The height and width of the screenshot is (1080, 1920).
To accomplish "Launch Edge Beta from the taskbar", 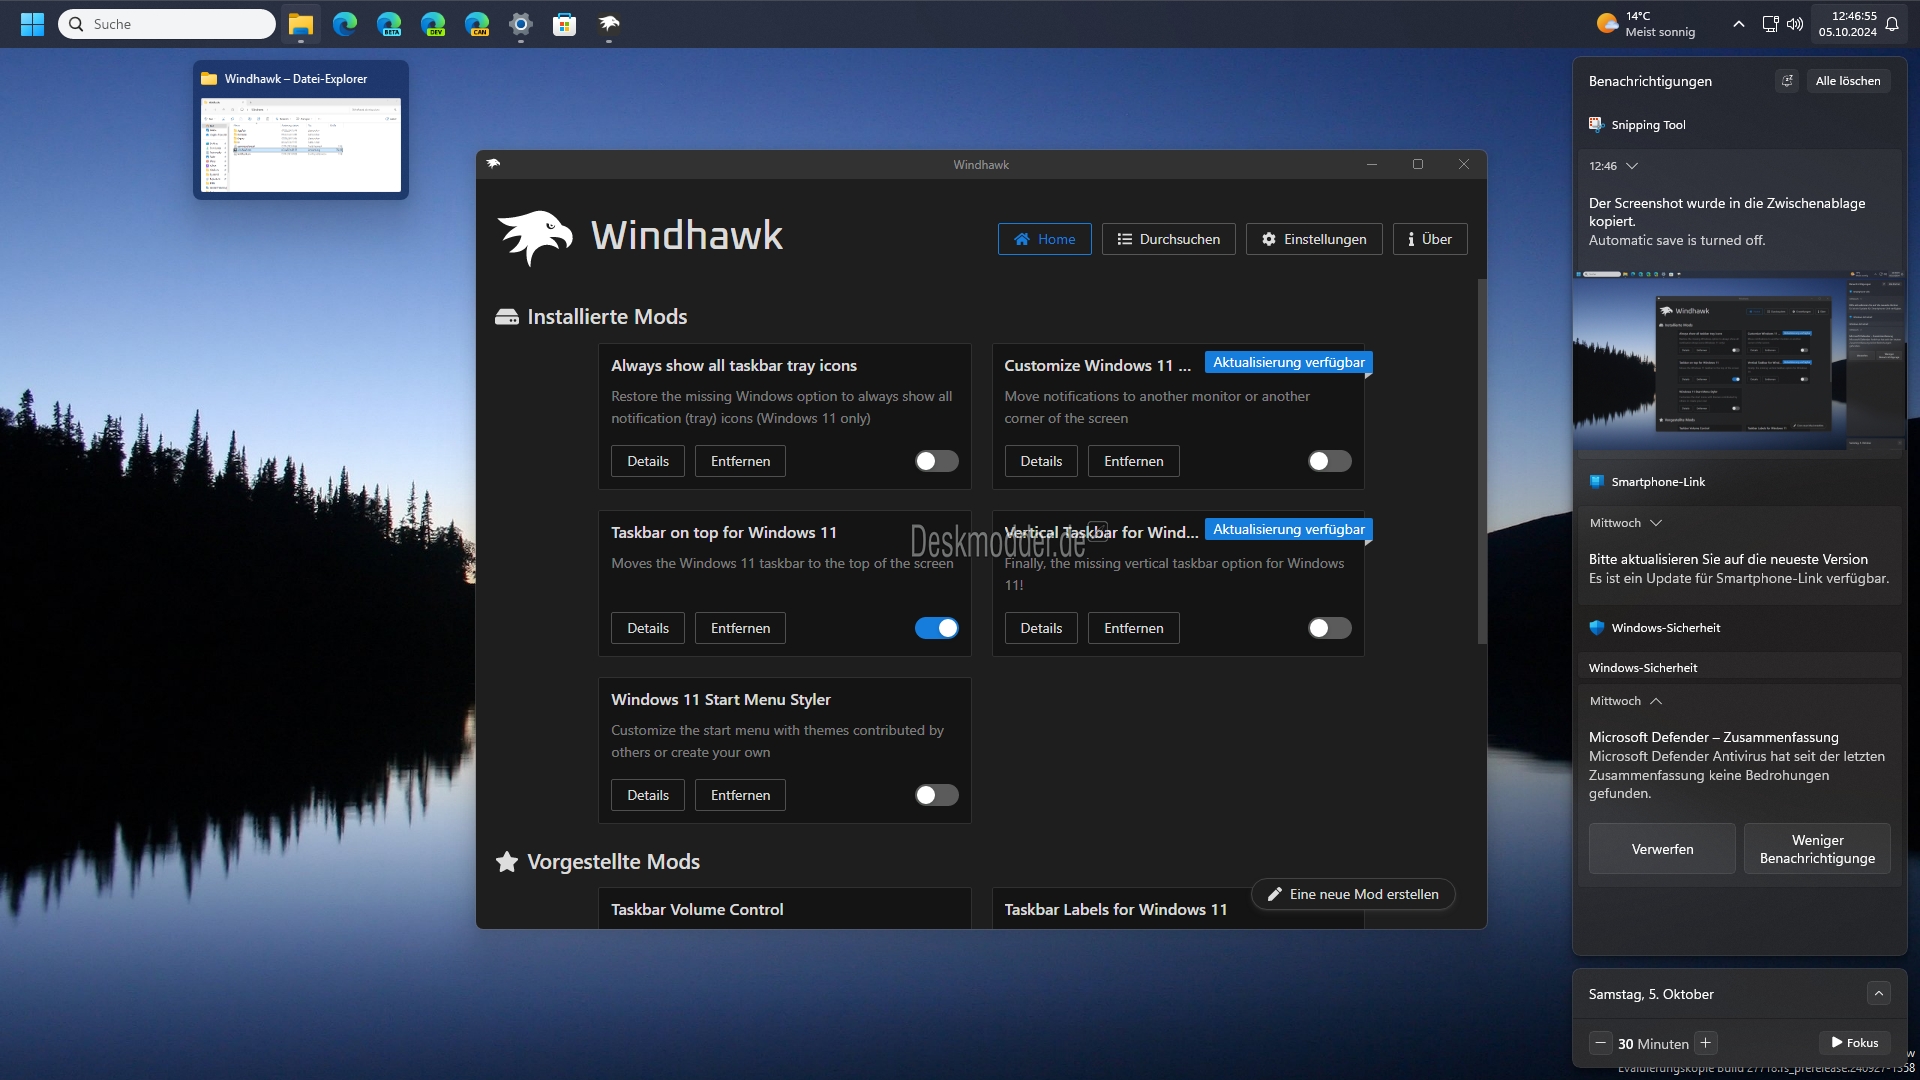I will (389, 24).
